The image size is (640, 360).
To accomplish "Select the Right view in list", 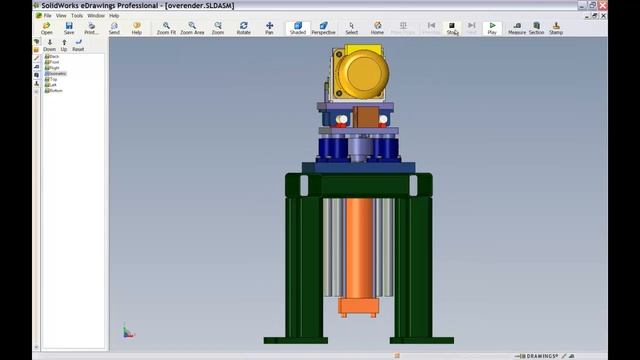I will pyautogui.click(x=52, y=68).
